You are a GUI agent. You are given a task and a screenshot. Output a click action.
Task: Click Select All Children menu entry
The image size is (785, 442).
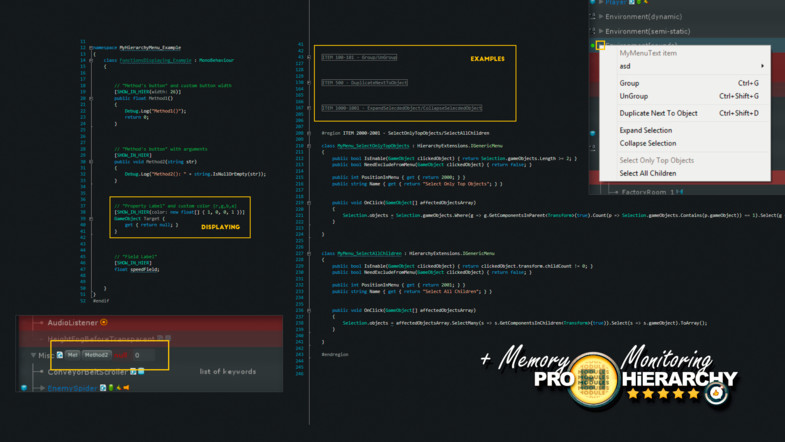685,173
